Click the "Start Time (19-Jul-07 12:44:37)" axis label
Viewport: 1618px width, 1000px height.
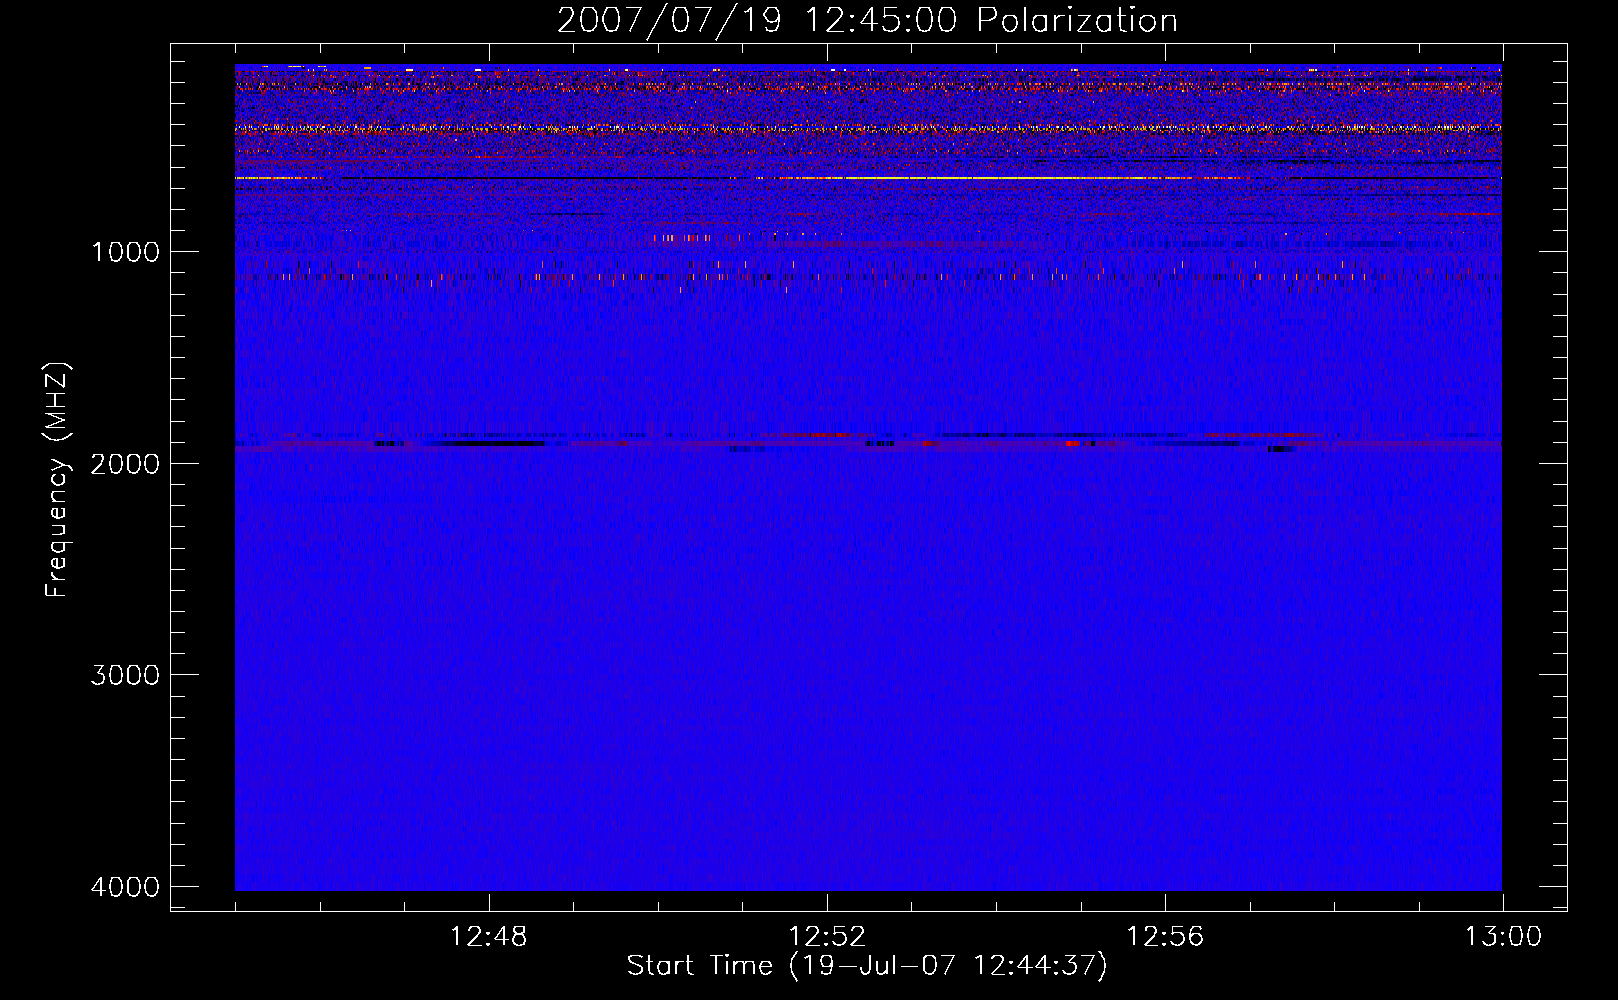[x=867, y=966]
